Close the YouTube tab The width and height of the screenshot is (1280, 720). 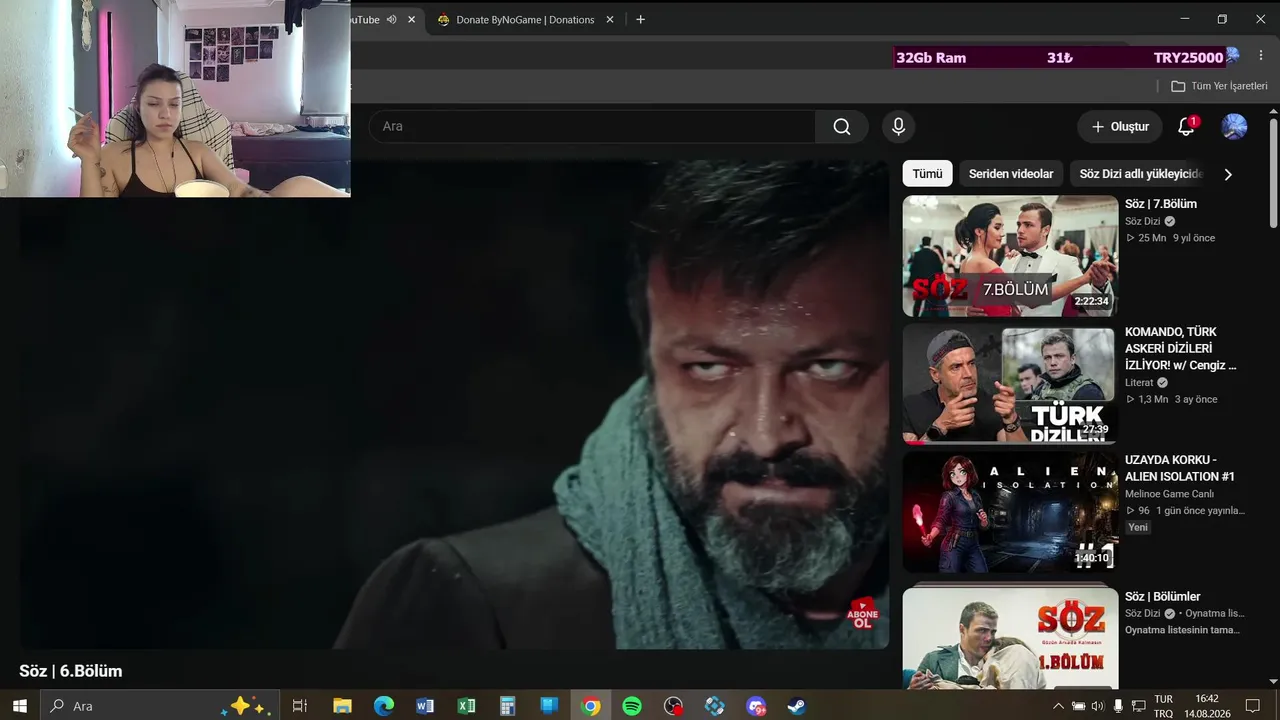coord(411,19)
